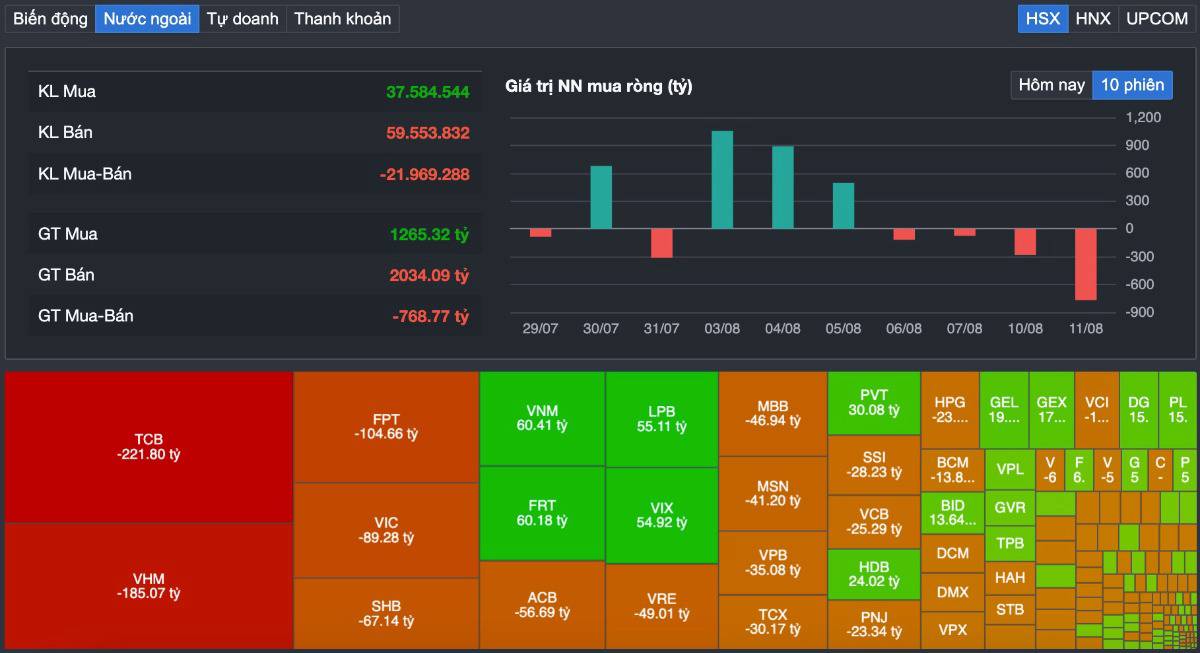This screenshot has height=653, width=1200.
Task: Select the Nước ngoài tab
Action: tap(147, 18)
